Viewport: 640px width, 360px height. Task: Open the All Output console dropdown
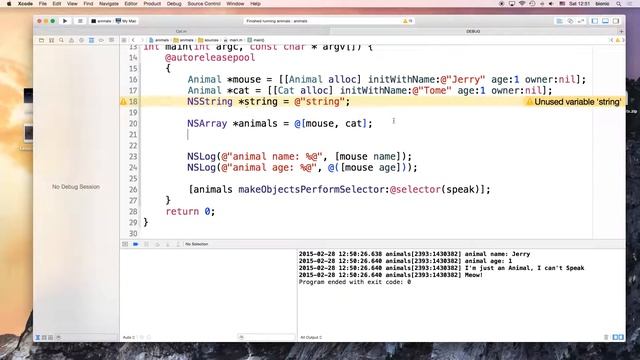(x=311, y=338)
